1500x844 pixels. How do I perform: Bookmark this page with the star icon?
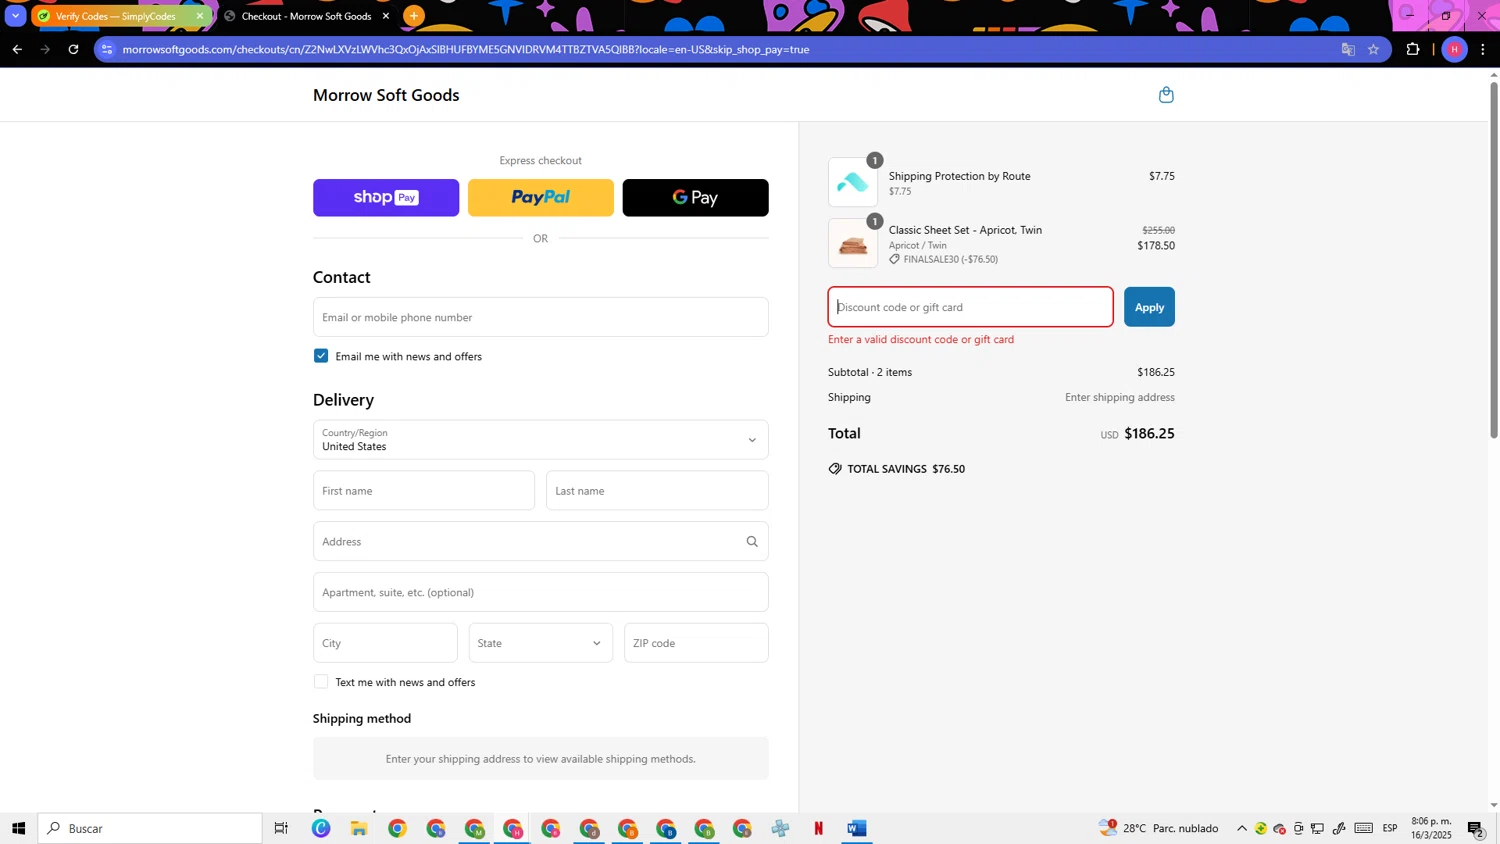coord(1374,49)
